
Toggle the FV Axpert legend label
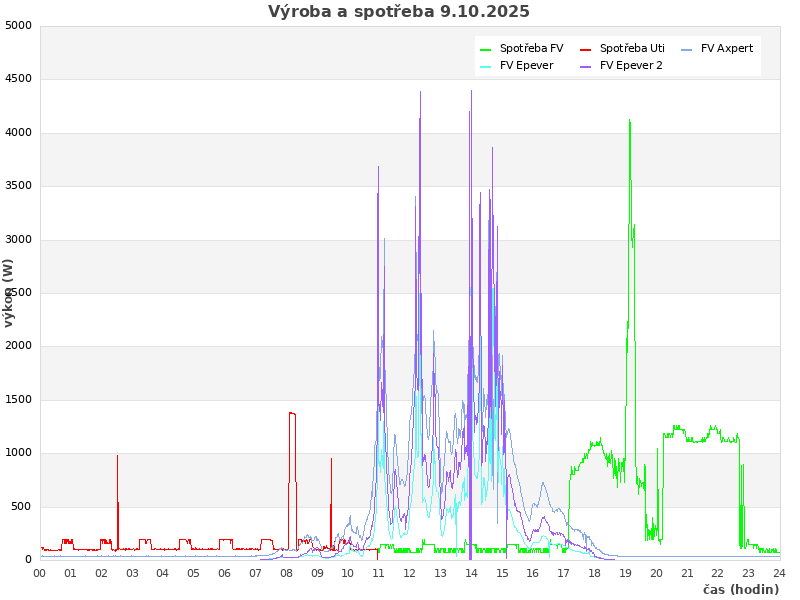727,48
